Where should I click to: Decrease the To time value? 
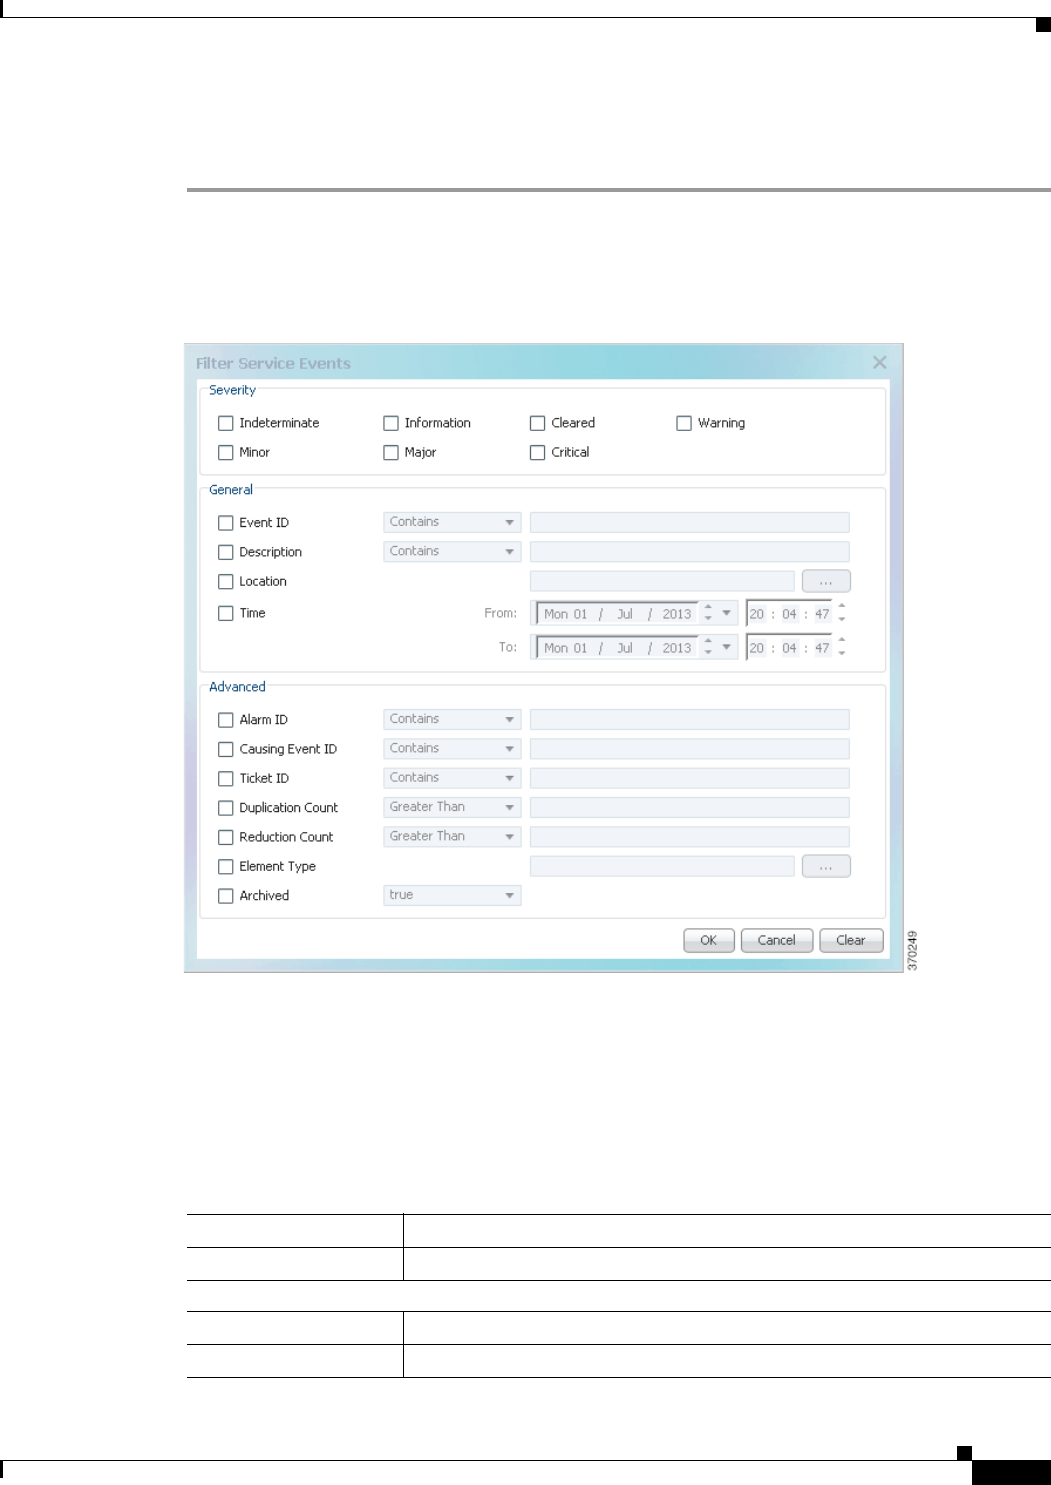click(842, 654)
